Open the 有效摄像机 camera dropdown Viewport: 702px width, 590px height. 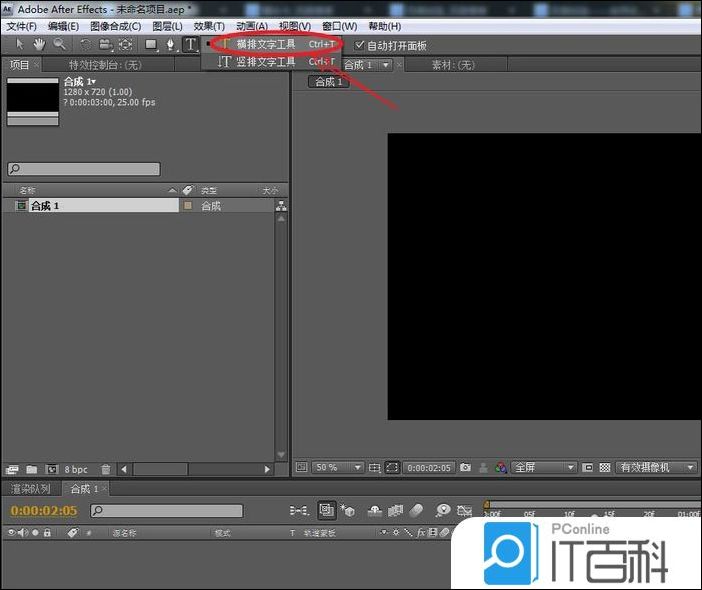coord(656,467)
